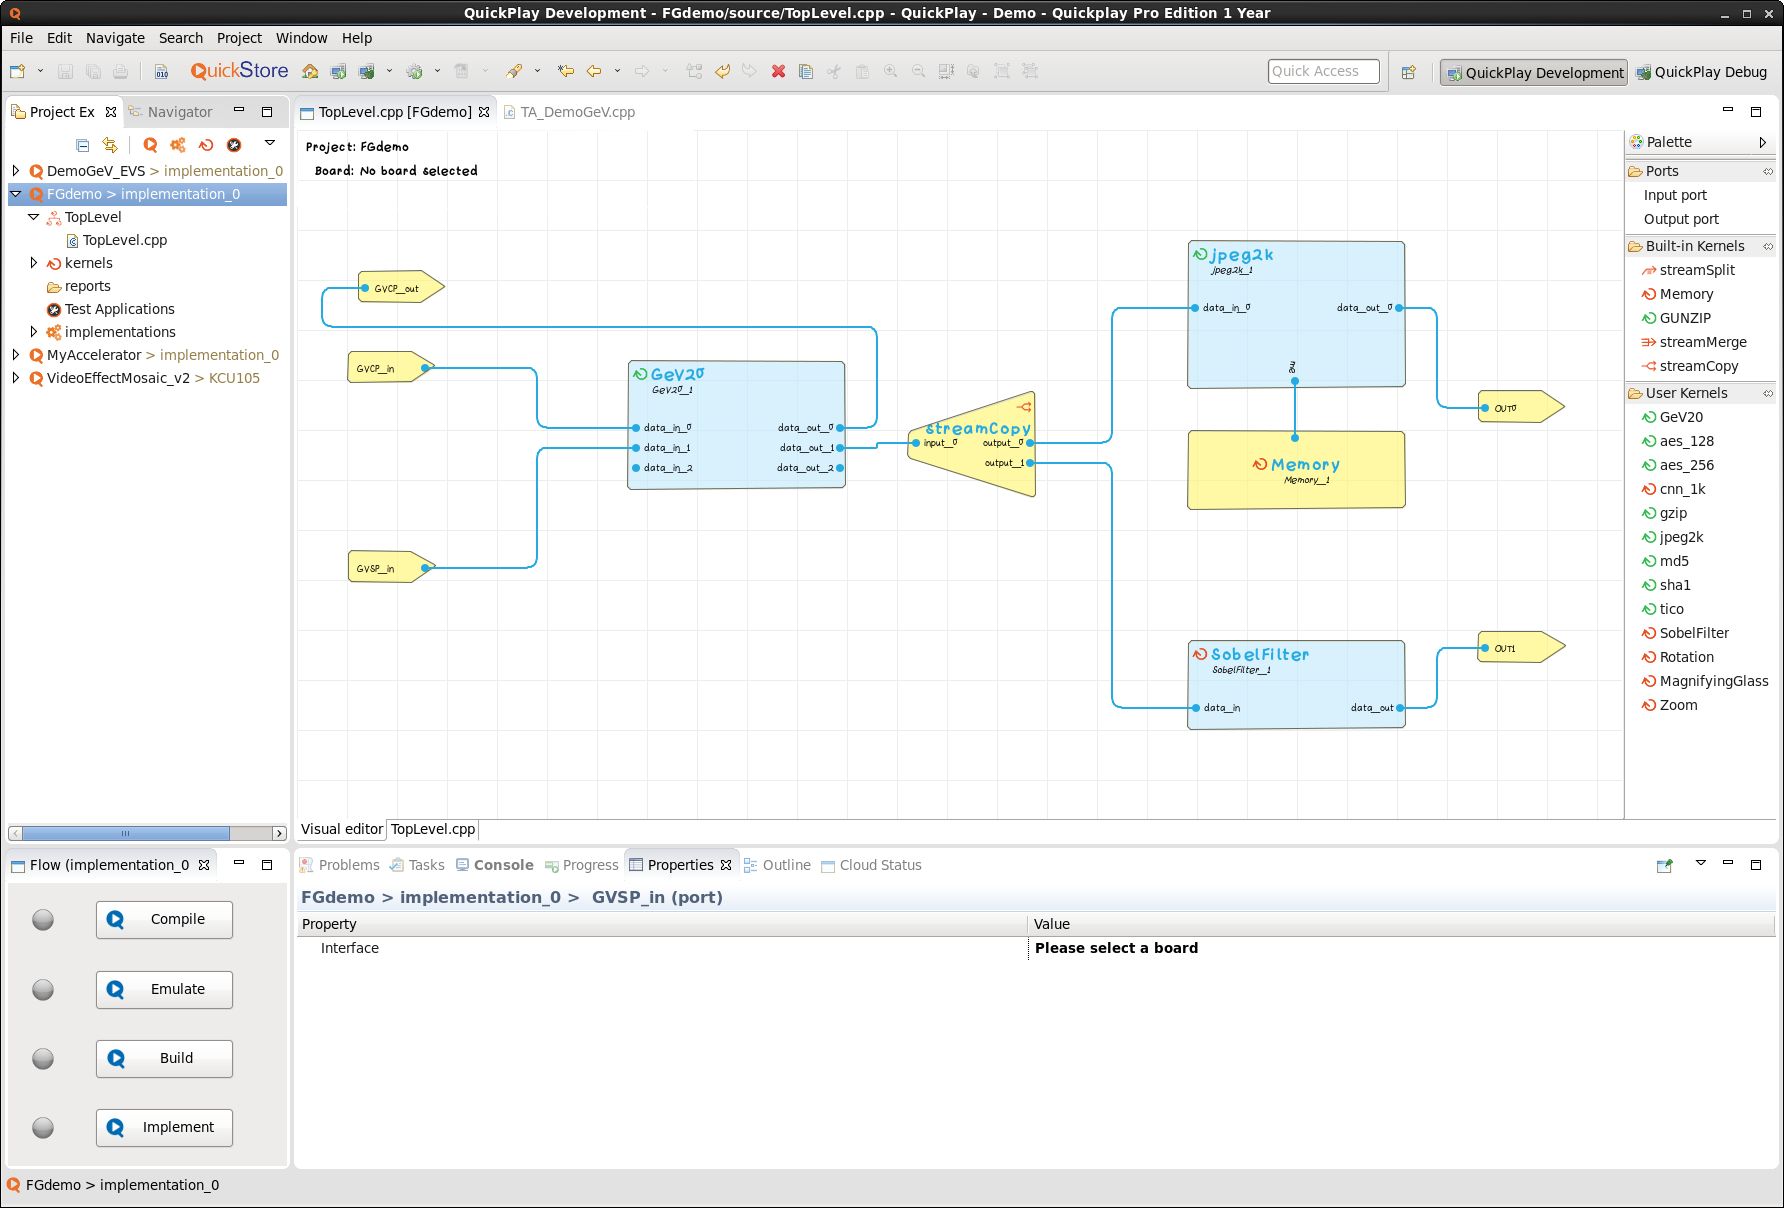Click inside the Quick Access field

click(x=1323, y=71)
